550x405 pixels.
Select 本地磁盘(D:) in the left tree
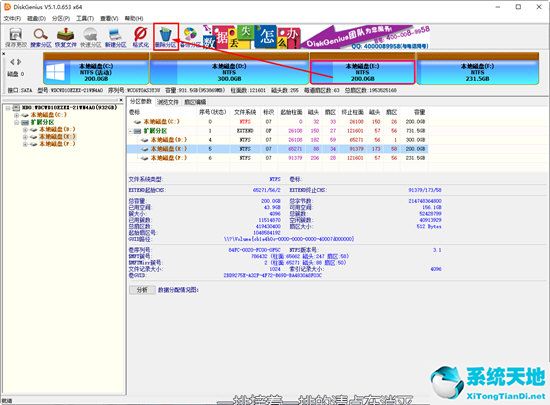[x=57, y=129]
